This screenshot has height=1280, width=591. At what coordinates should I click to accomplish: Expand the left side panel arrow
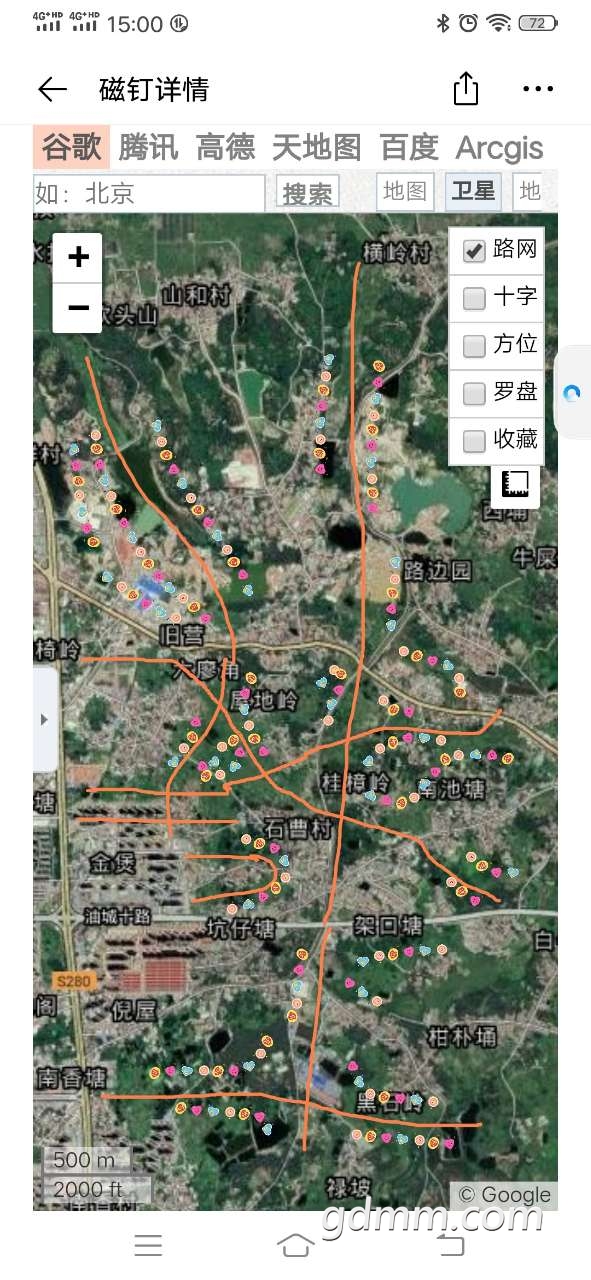point(44,719)
